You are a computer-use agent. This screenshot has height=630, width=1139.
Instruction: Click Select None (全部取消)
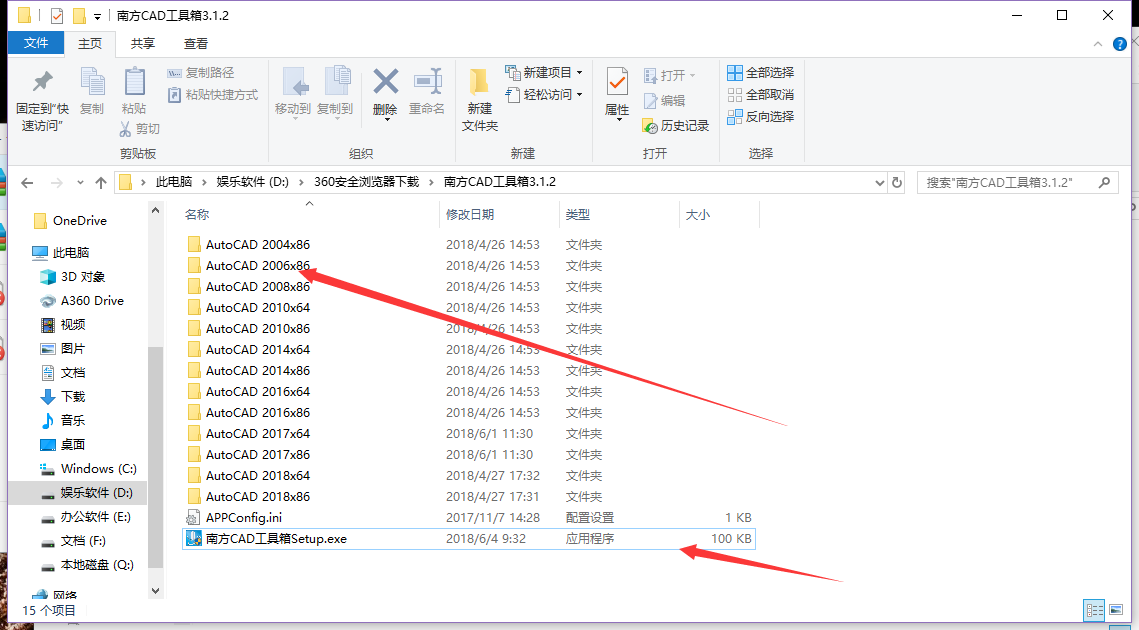761,94
